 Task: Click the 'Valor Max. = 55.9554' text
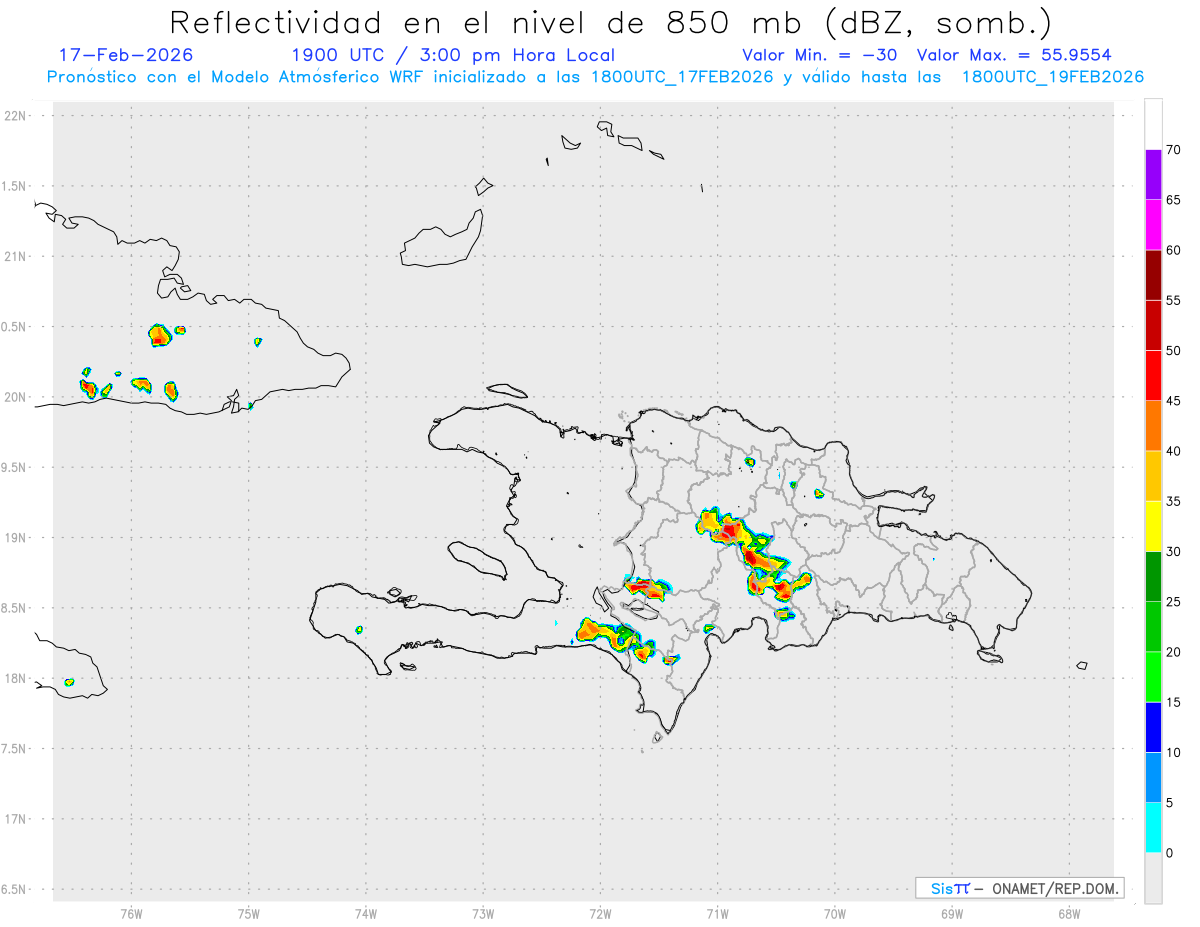(1013, 55)
